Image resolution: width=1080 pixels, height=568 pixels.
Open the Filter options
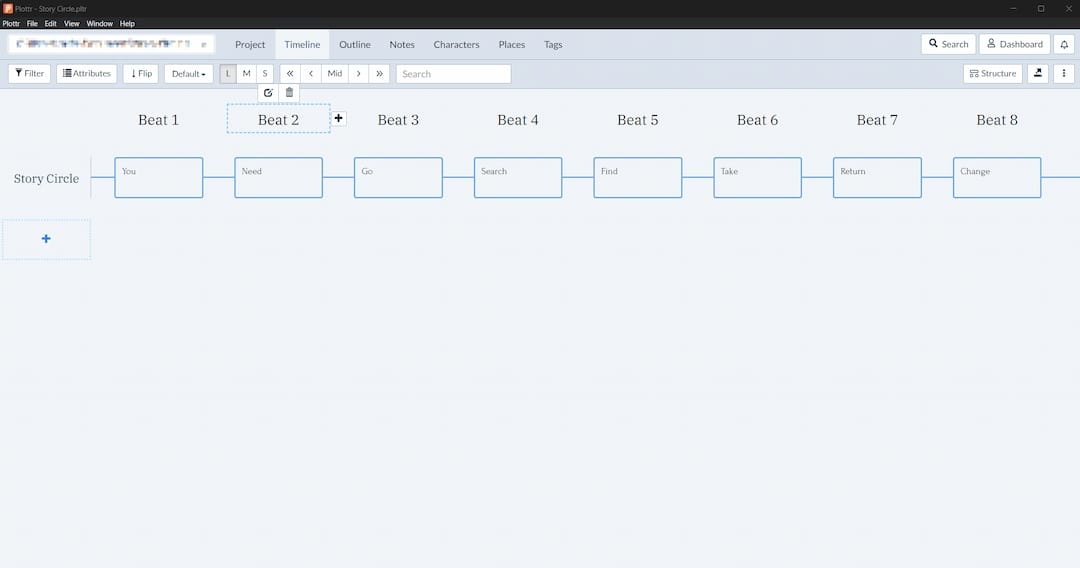tap(29, 74)
